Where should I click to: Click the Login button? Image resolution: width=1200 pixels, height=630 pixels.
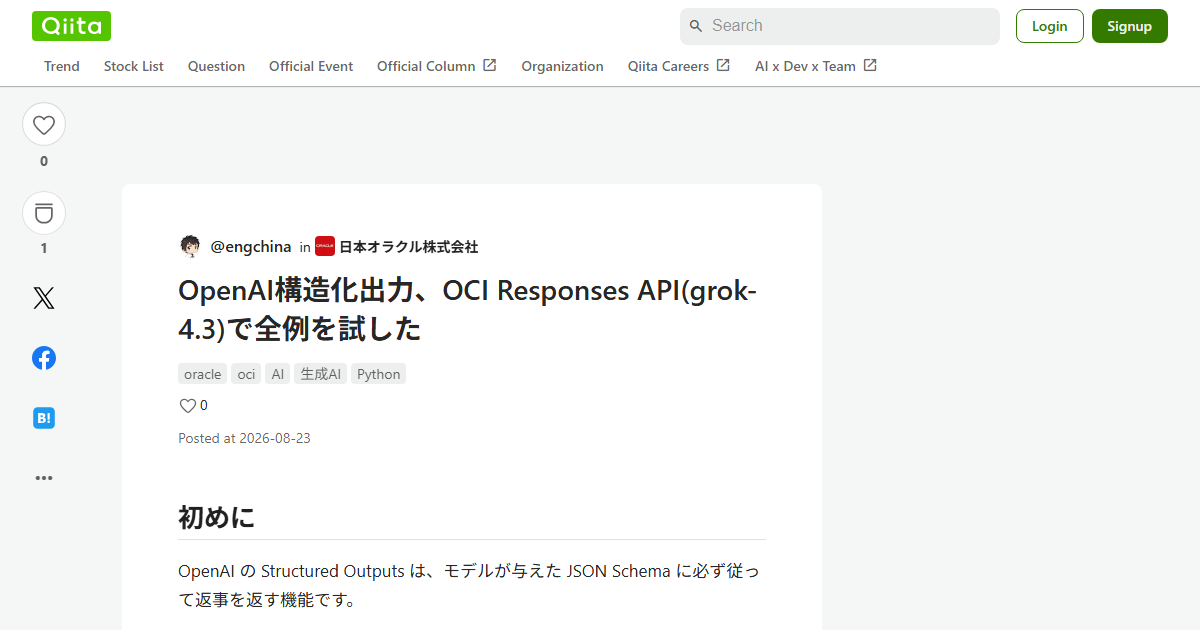tap(1050, 26)
